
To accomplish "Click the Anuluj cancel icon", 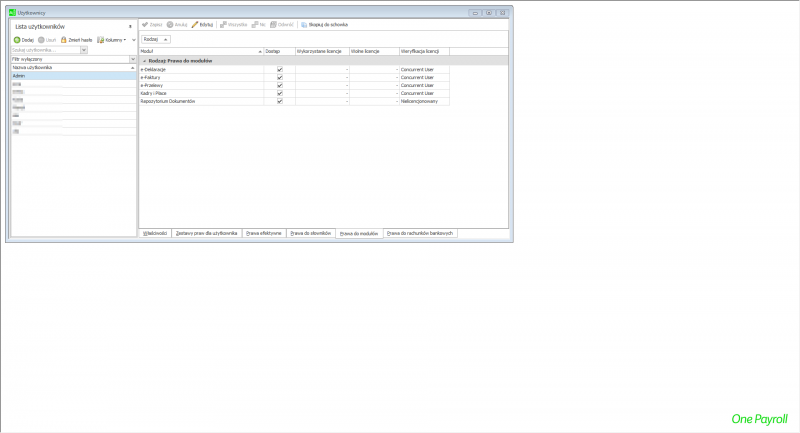I will pos(170,24).
